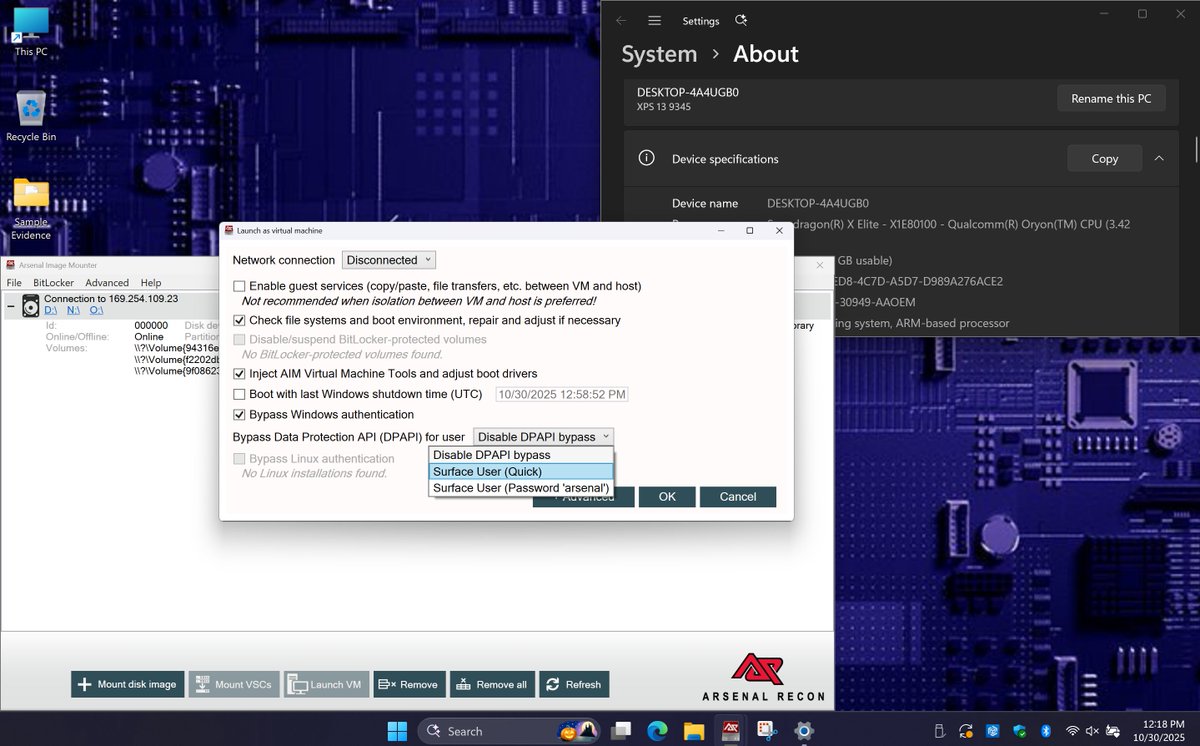Click the Settings gear taskbar icon

[x=803, y=730]
